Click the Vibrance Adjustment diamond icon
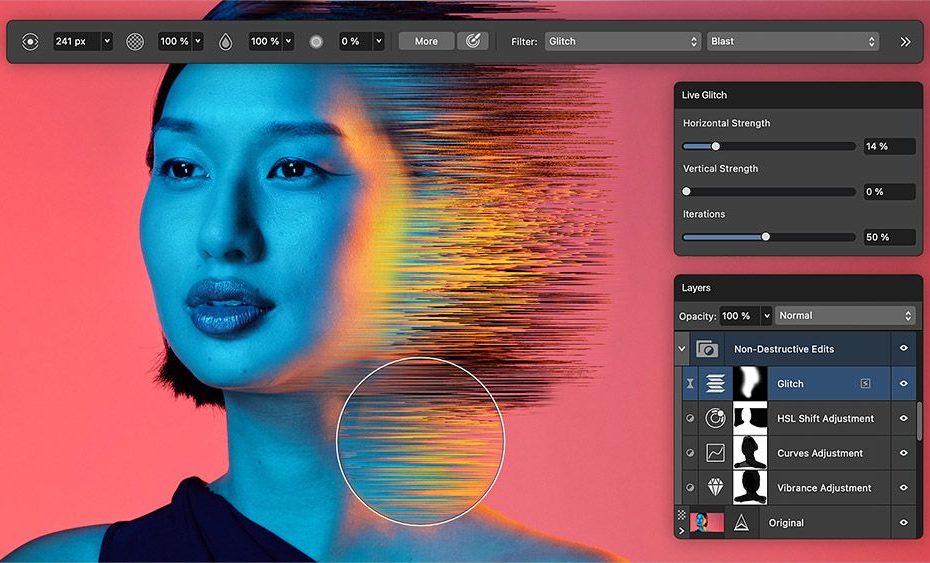The width and height of the screenshot is (930, 563). pyautogui.click(x=715, y=488)
